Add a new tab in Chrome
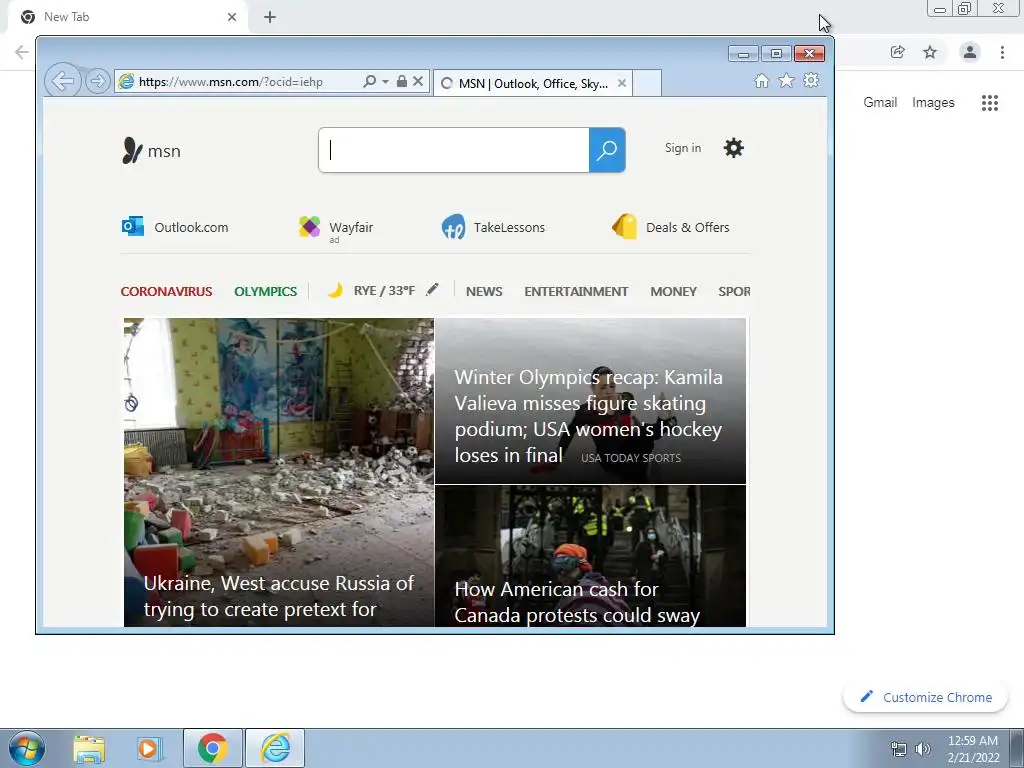The width and height of the screenshot is (1024, 768). coord(270,17)
